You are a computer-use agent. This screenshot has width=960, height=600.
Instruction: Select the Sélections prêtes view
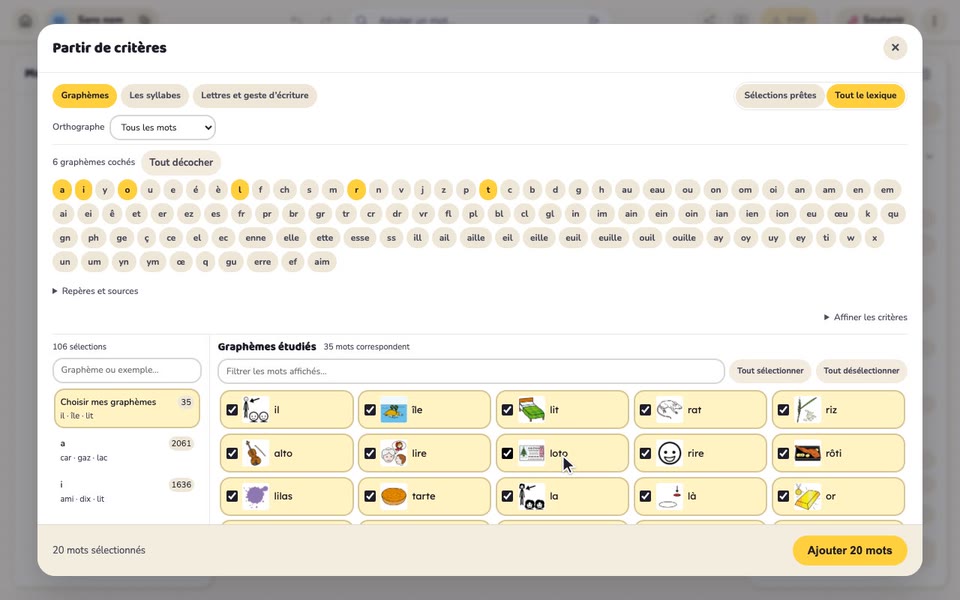(780, 96)
